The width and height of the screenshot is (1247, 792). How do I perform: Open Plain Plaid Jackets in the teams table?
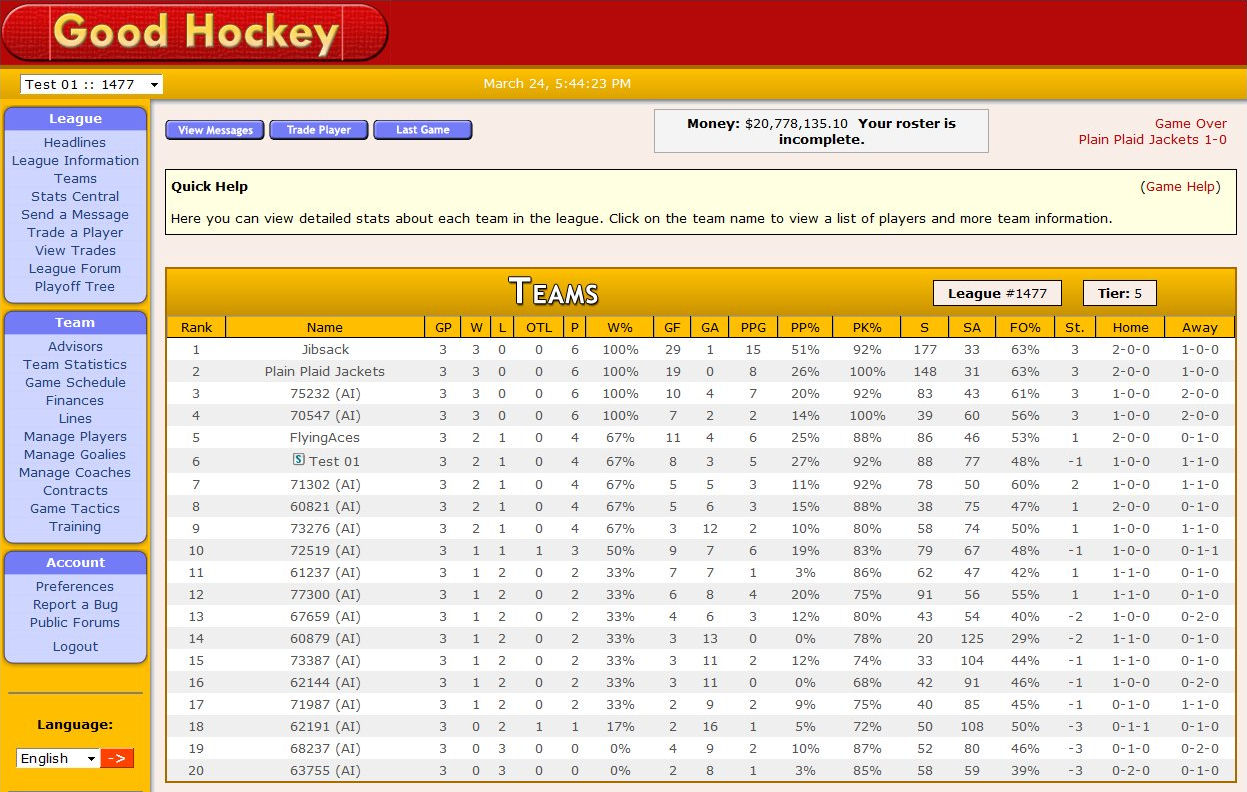[325, 372]
